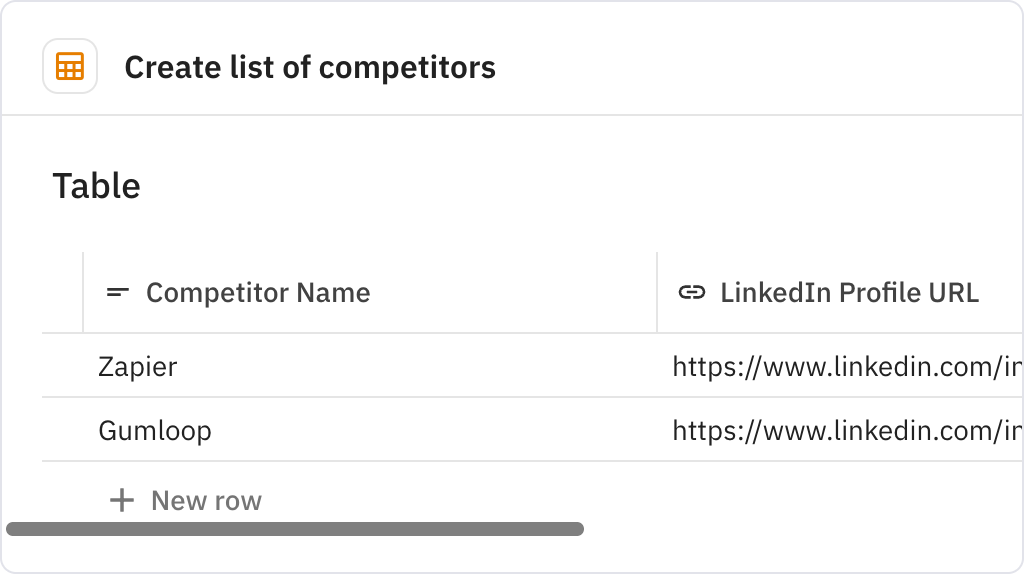Click the text-type icon beside Competitor Name
The width and height of the screenshot is (1024, 574).
coord(118,293)
